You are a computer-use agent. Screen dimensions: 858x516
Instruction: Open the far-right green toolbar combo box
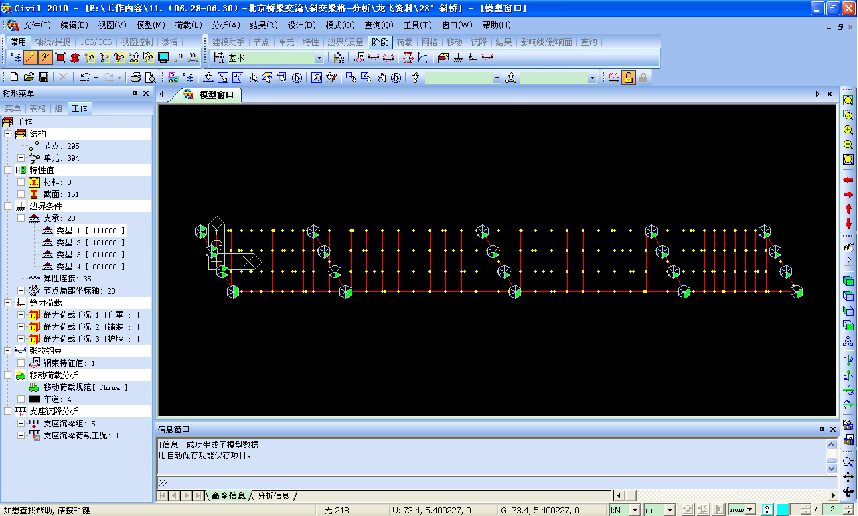[x=592, y=78]
